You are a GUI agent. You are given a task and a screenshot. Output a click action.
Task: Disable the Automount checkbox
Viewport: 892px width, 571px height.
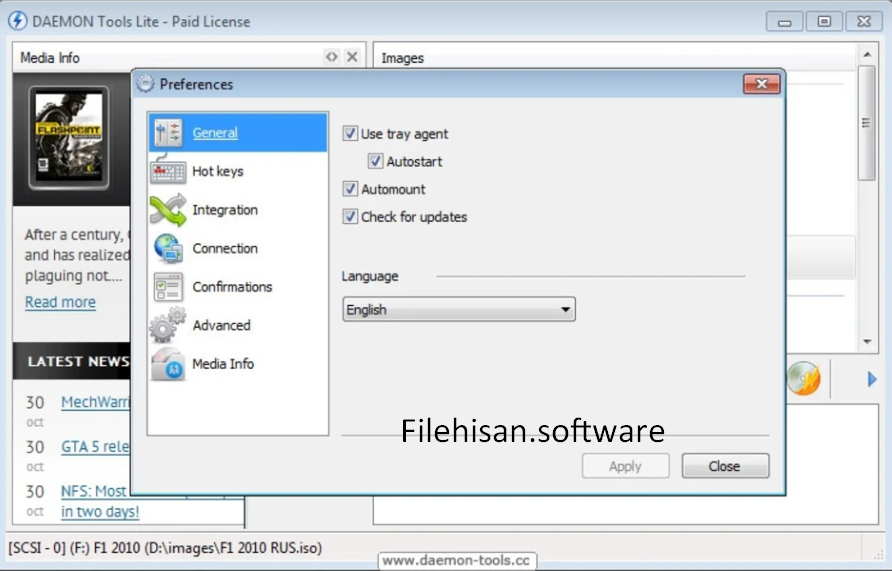point(350,189)
